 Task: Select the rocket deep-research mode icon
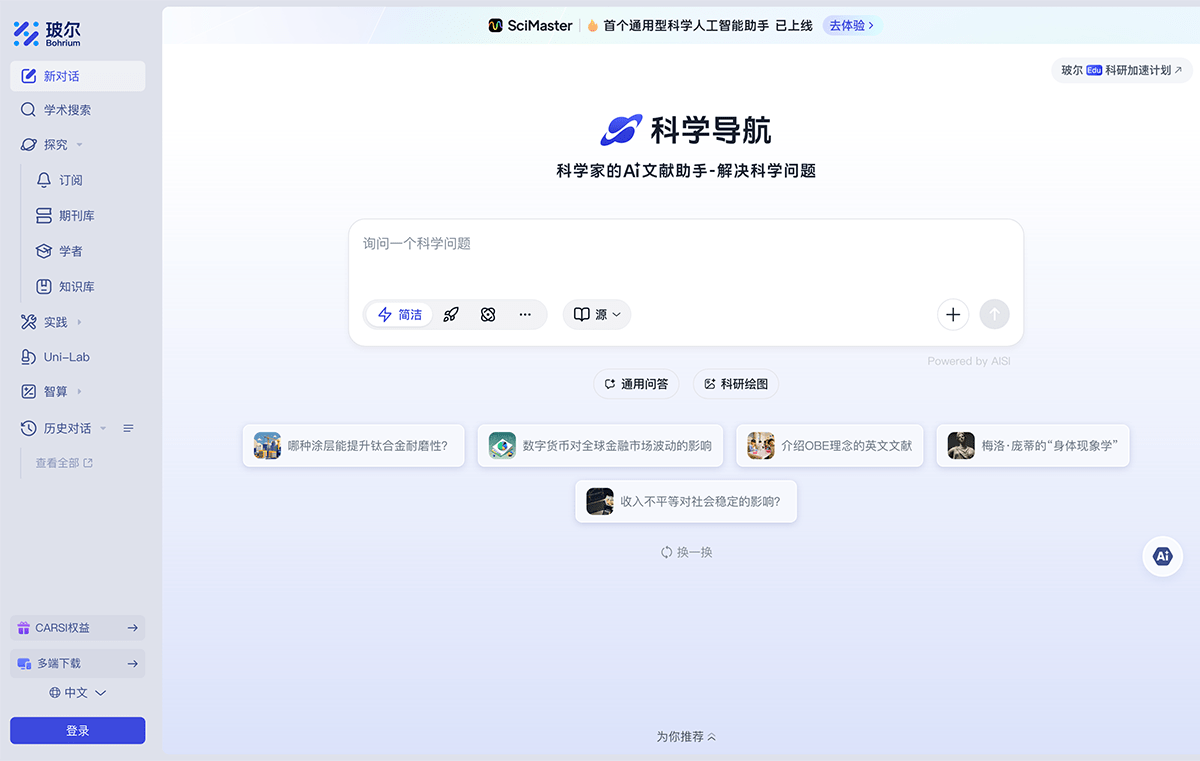(451, 314)
